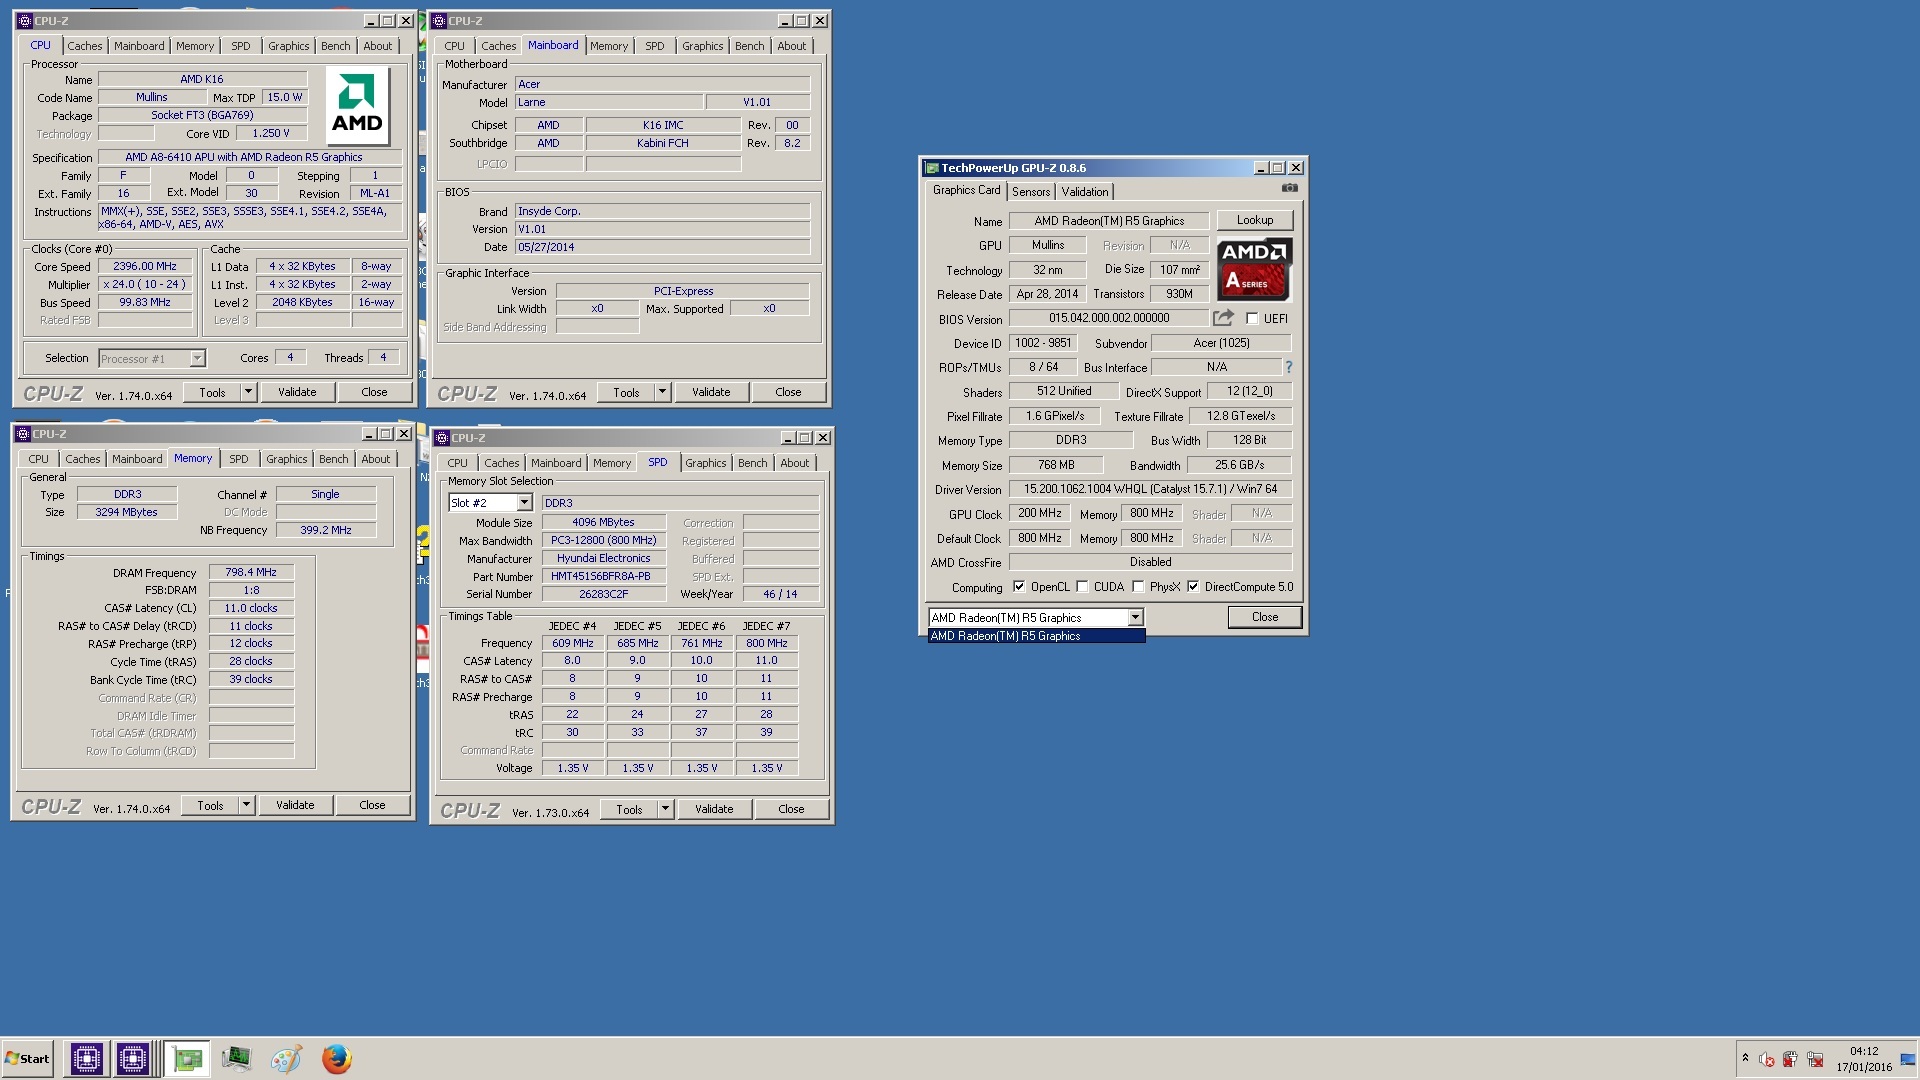Click the AMD logo in CPU-Z CPU window
The height and width of the screenshot is (1080, 1920).
(x=357, y=106)
